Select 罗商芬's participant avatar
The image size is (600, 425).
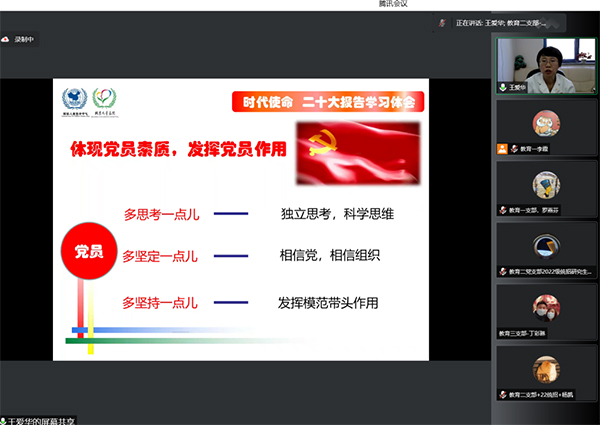point(546,184)
